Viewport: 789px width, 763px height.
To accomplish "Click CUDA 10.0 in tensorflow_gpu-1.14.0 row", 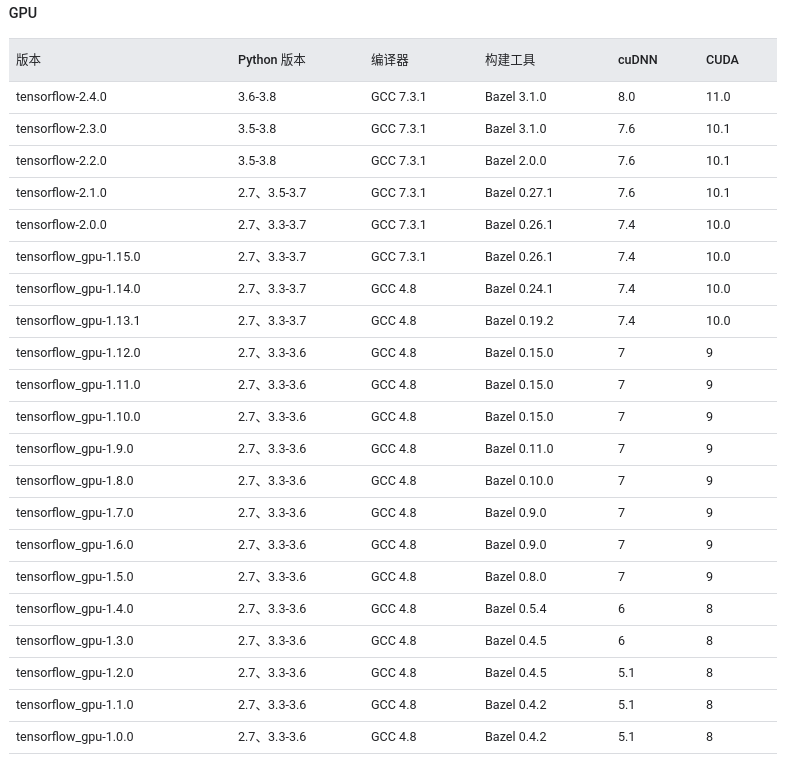I will (x=718, y=289).
